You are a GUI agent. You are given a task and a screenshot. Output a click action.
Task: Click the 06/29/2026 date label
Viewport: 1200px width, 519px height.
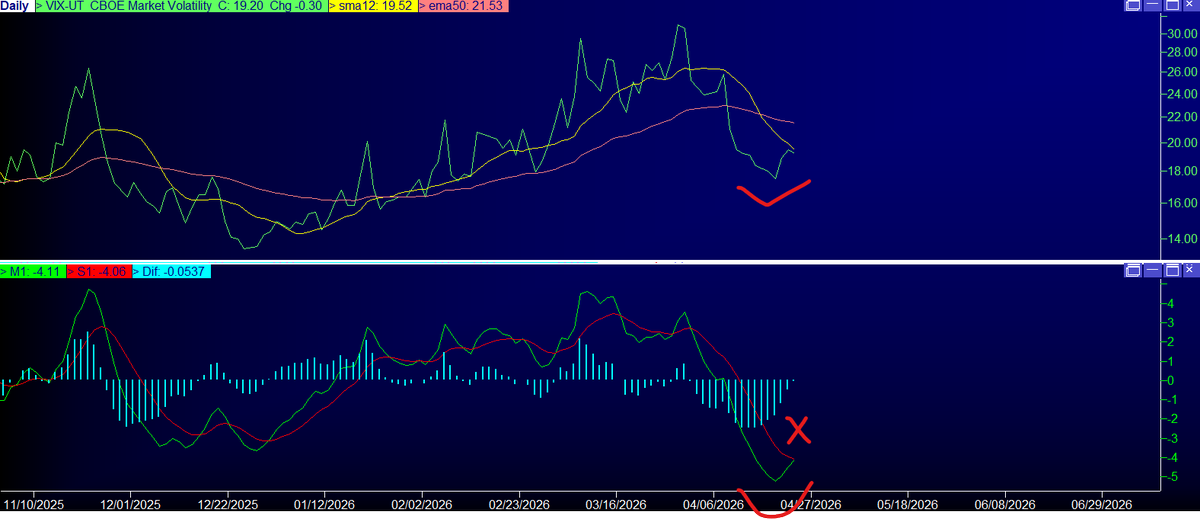[x=1102, y=506]
